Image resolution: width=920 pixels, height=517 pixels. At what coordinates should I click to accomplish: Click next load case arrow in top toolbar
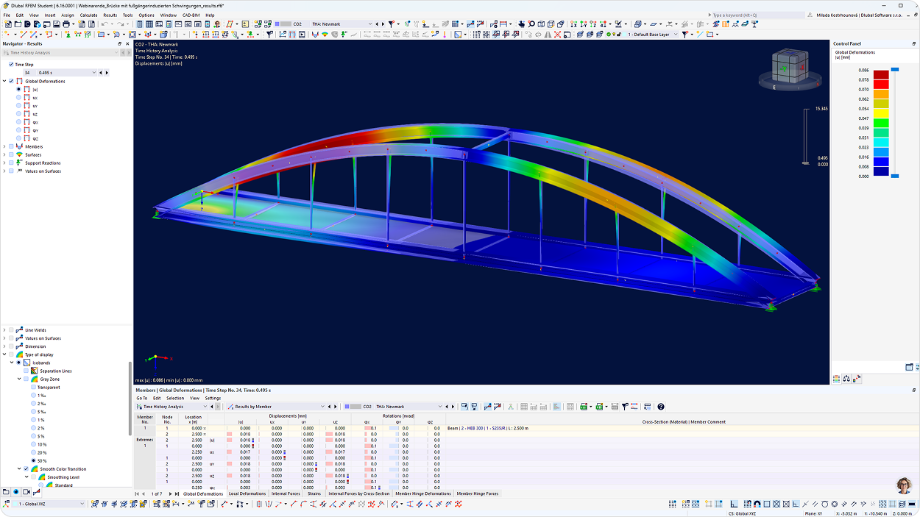tap(383, 24)
